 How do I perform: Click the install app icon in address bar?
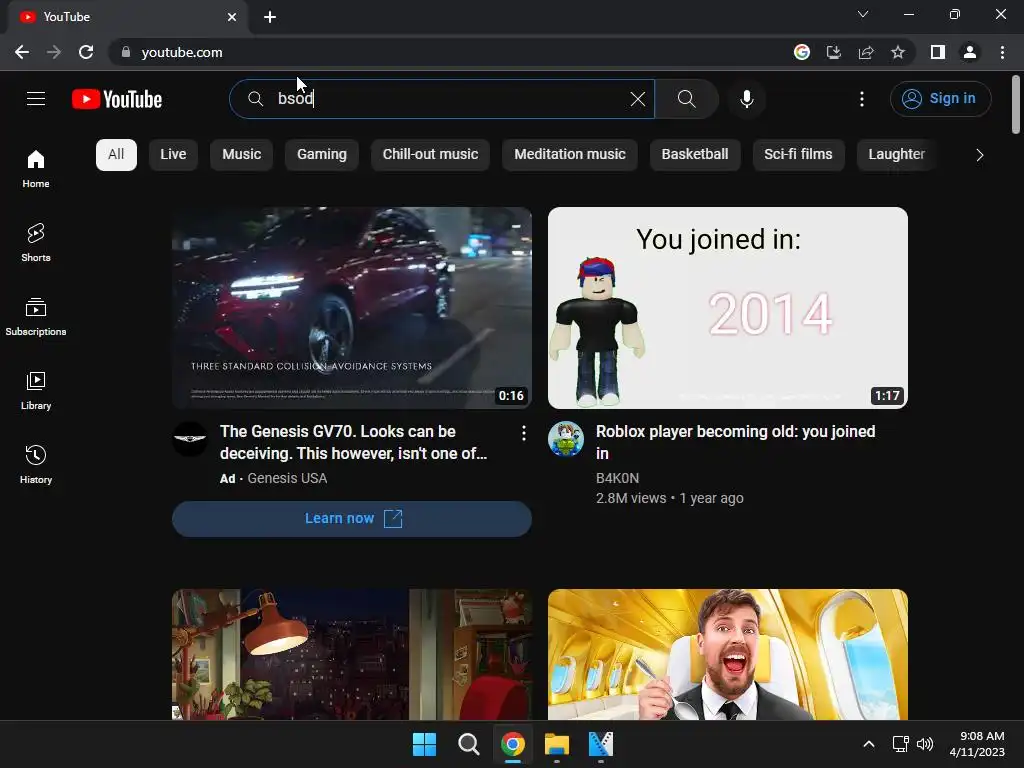pyautogui.click(x=834, y=52)
